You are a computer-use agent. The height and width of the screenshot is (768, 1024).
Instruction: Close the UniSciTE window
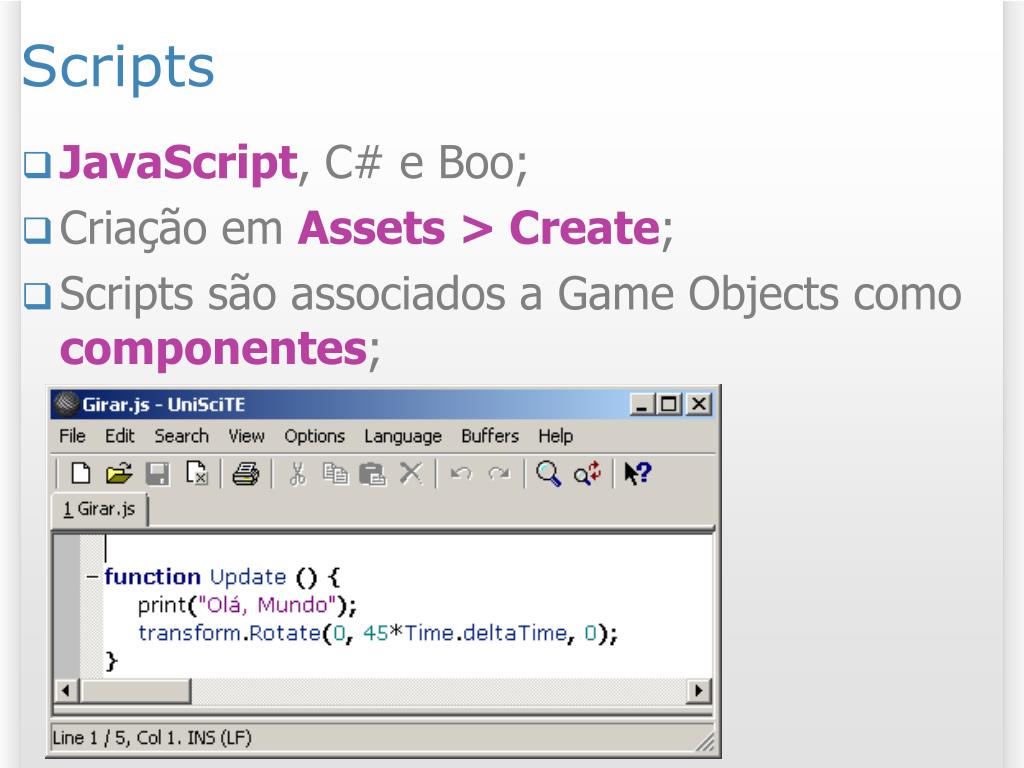699,404
